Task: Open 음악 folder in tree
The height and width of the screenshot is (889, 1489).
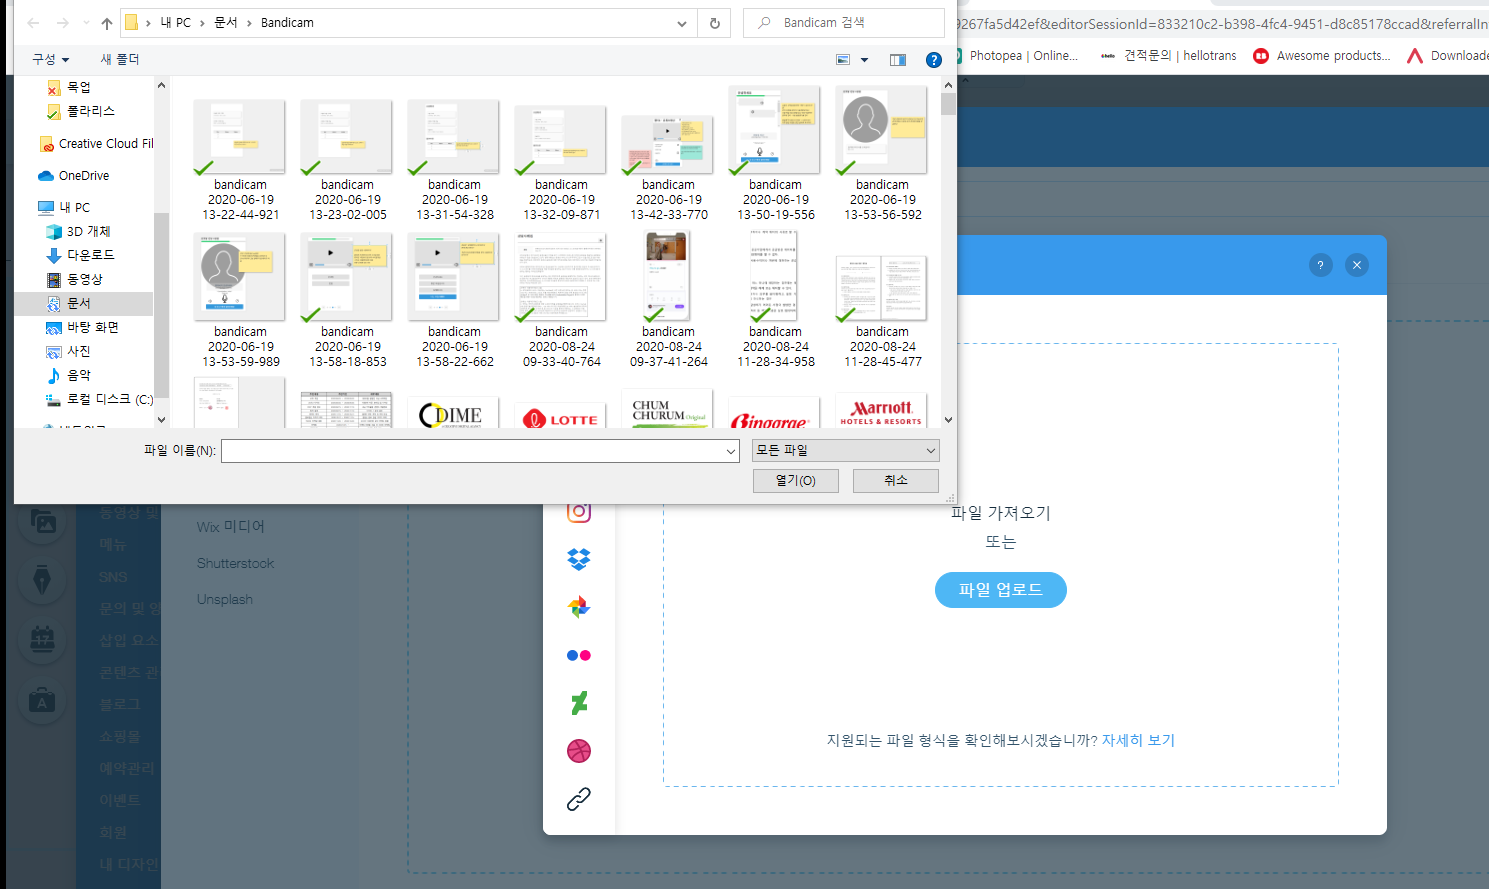Action: (69, 376)
